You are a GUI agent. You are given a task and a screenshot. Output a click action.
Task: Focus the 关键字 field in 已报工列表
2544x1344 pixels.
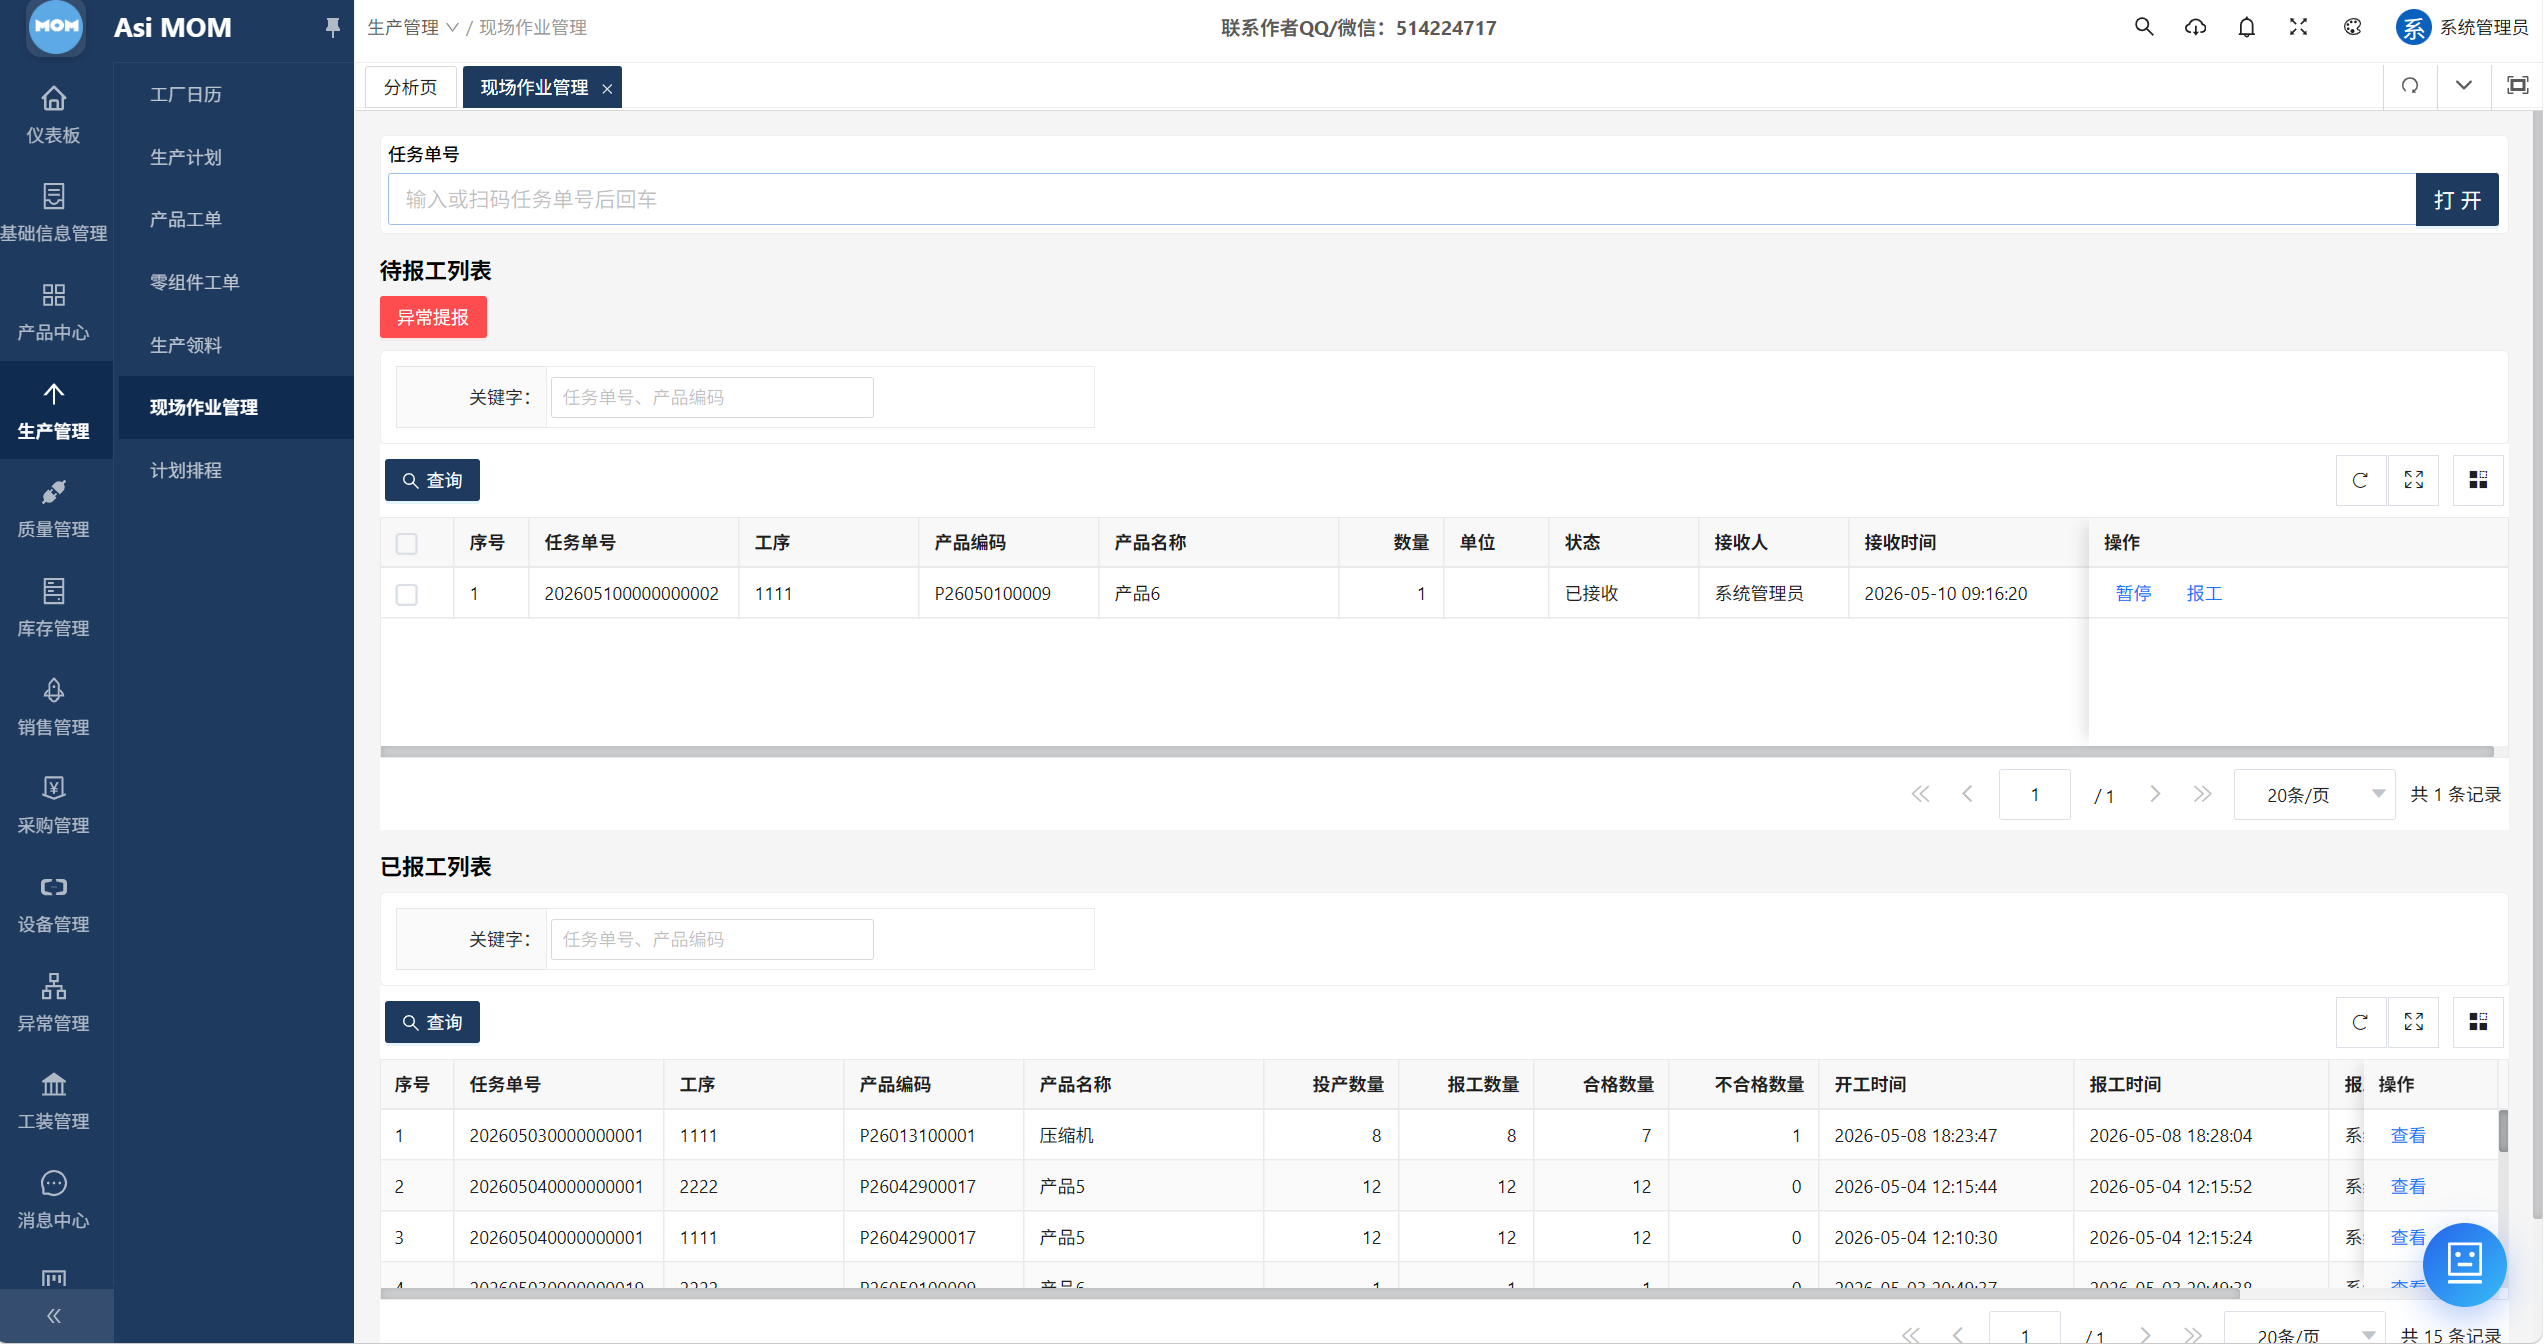point(712,939)
